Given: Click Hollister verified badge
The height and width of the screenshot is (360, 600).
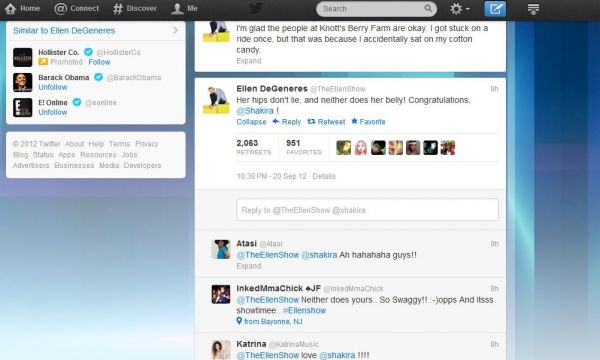Looking at the screenshot, I should tap(88, 52).
